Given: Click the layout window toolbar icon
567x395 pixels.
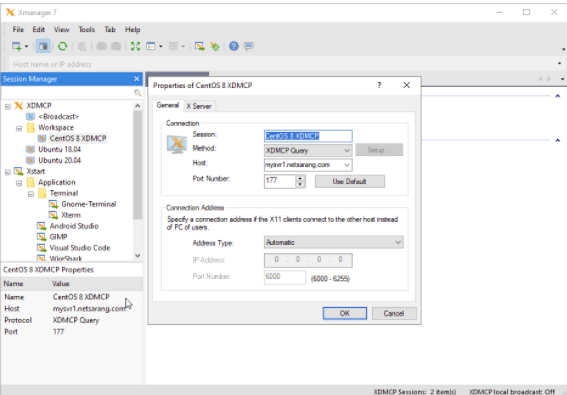Looking at the screenshot, I should (x=151, y=46).
